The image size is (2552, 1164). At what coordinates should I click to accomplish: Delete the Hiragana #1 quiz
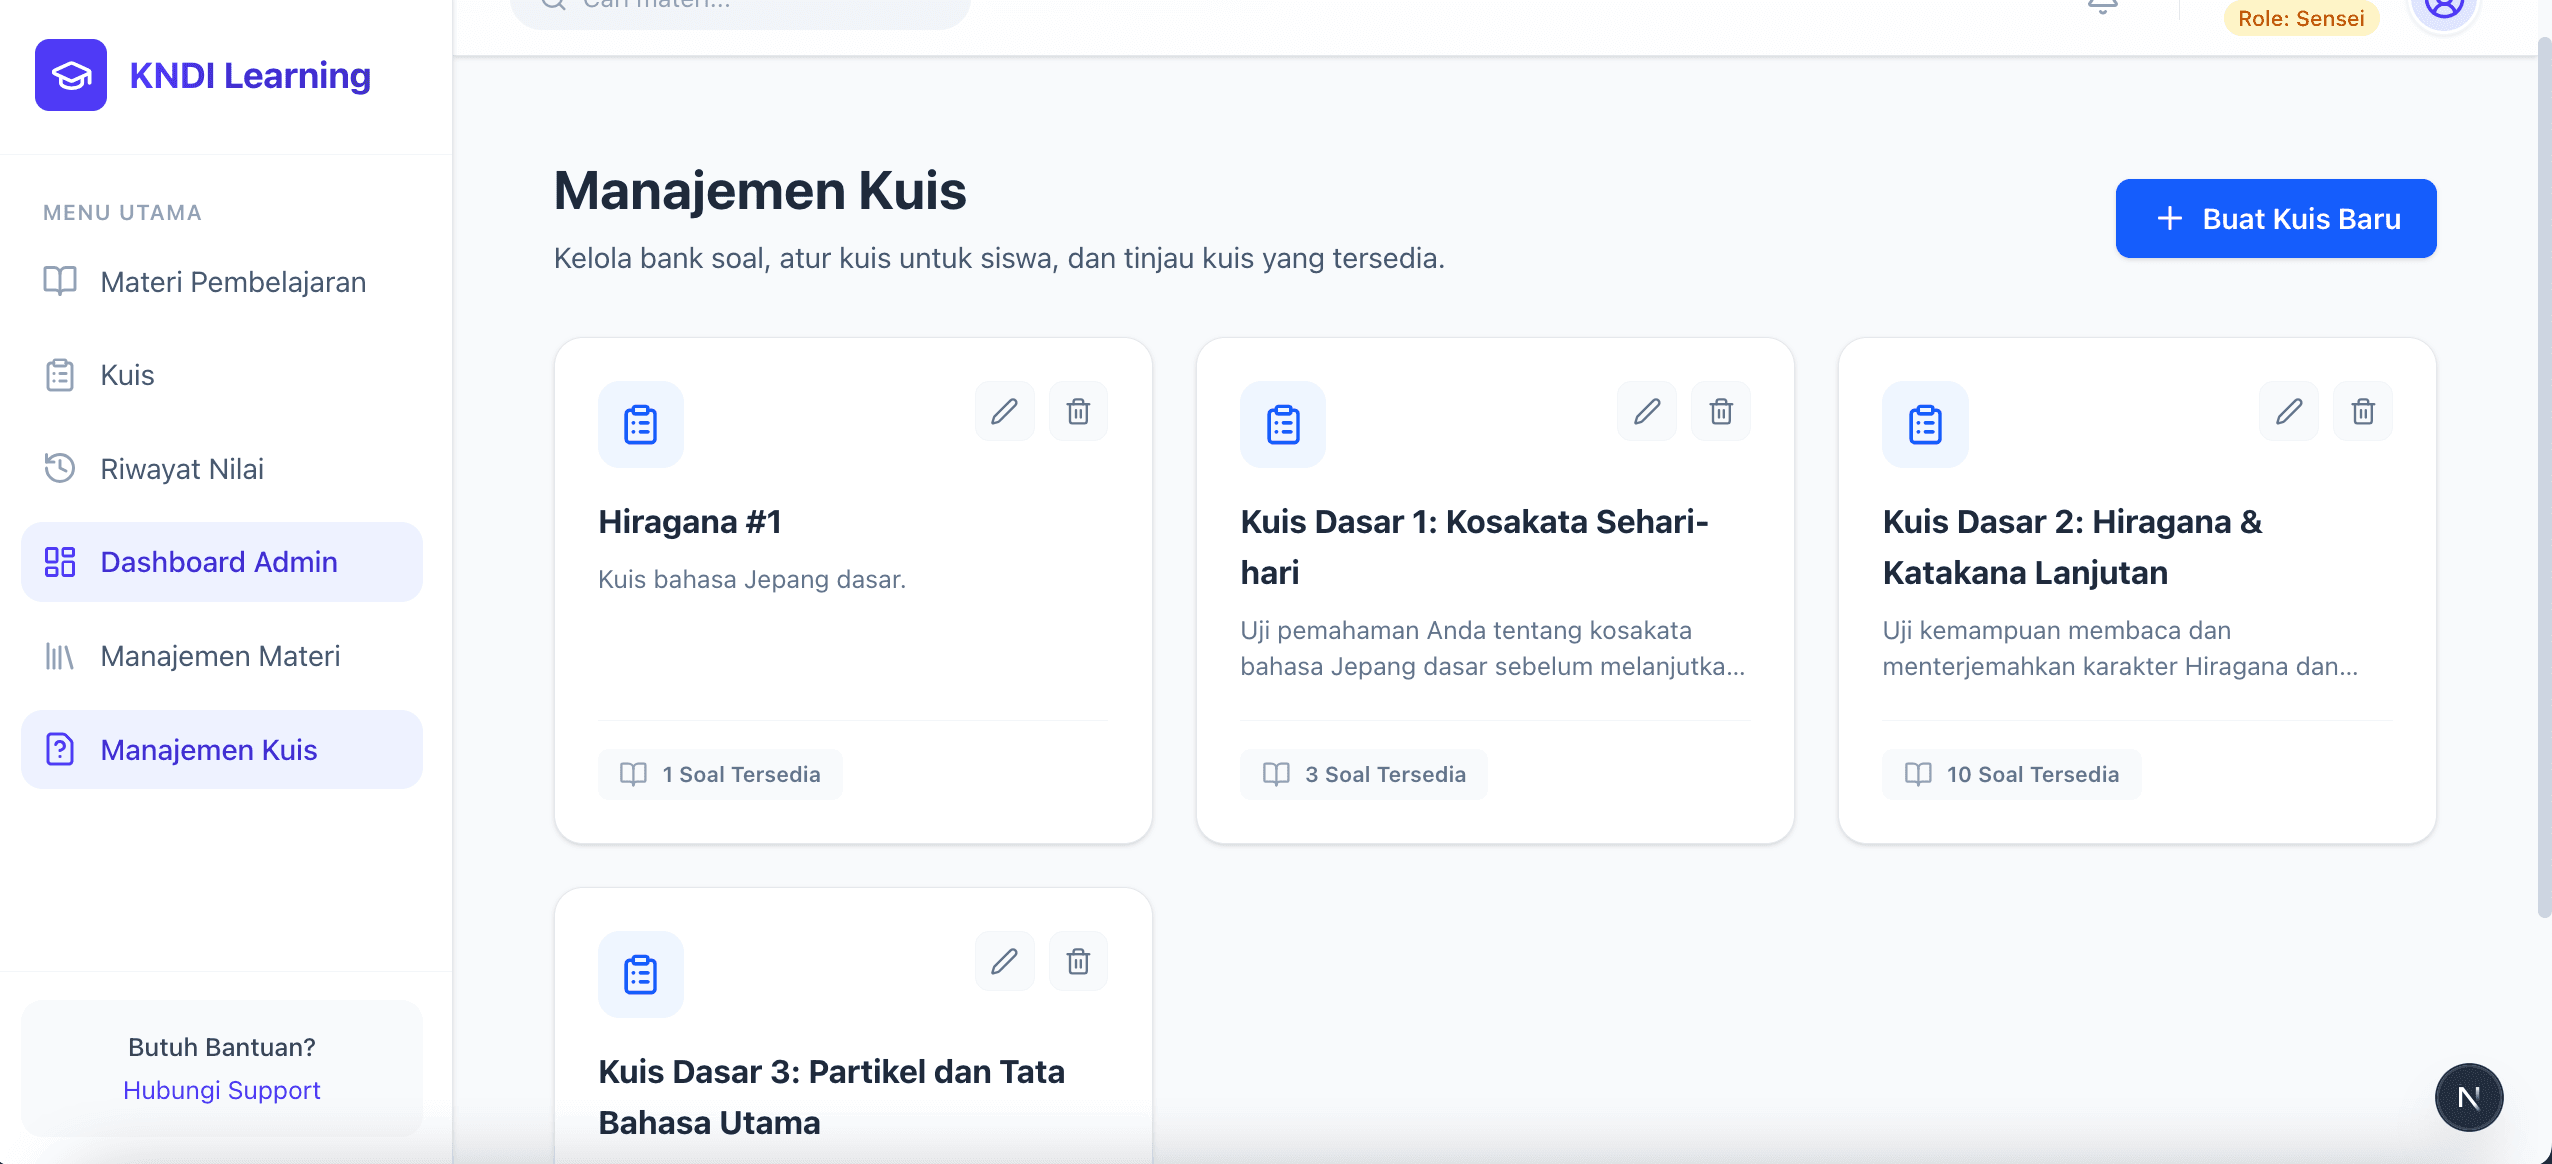(x=1078, y=411)
